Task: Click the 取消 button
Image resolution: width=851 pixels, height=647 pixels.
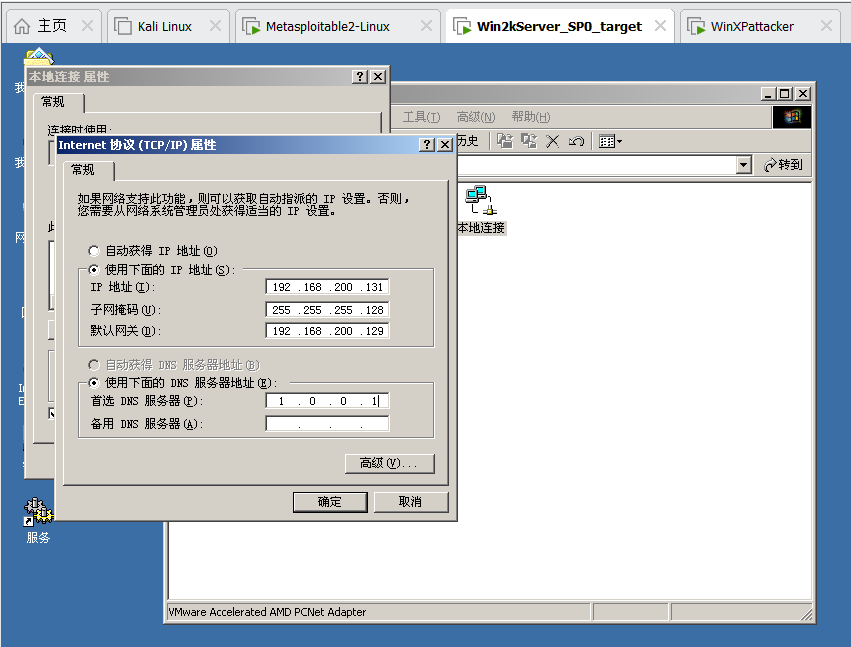Action: tap(410, 502)
